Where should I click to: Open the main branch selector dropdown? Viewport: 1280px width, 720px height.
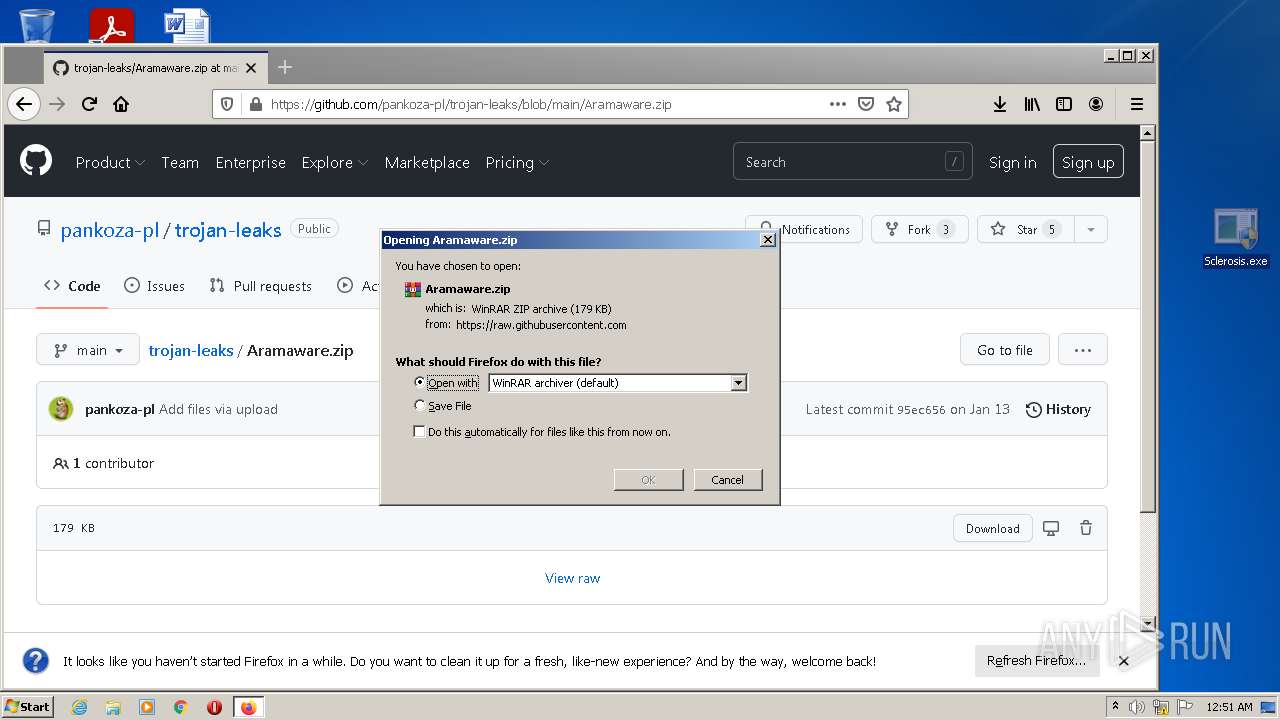pos(88,350)
